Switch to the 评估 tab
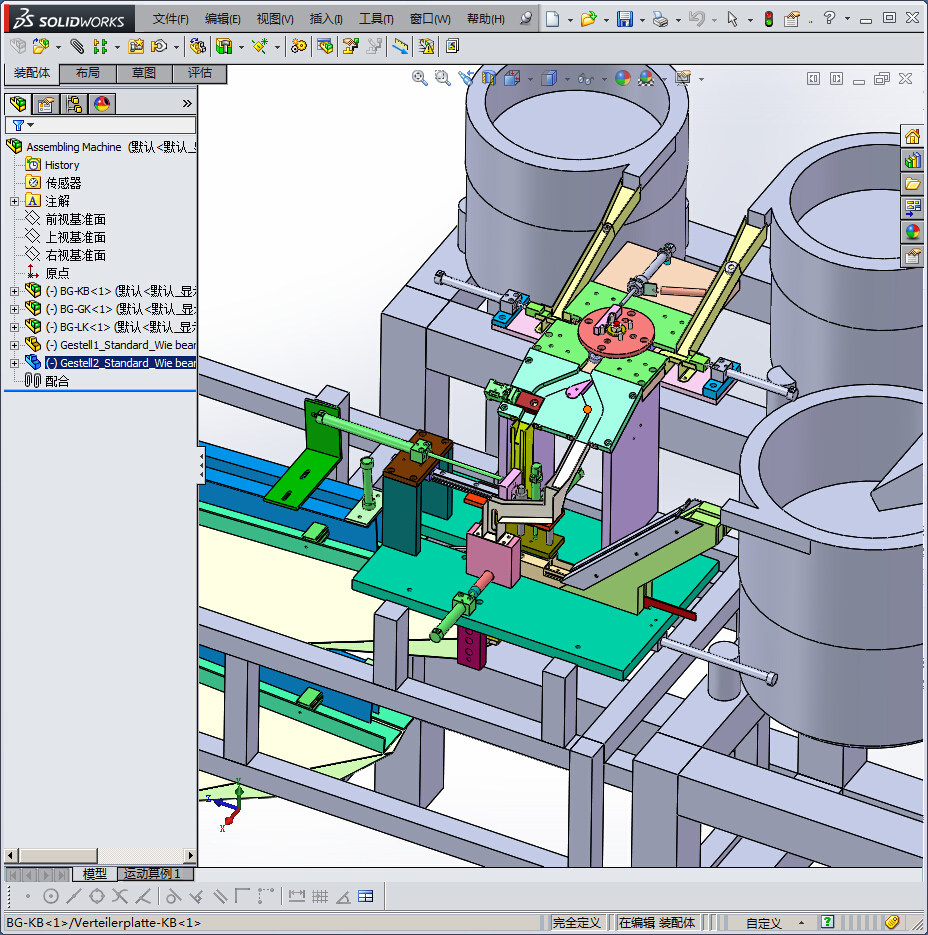The height and width of the screenshot is (935, 928). pos(199,73)
